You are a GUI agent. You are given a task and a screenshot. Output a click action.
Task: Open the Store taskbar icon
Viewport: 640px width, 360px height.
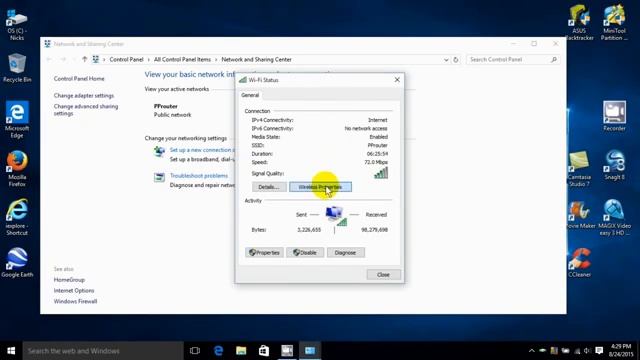264,351
